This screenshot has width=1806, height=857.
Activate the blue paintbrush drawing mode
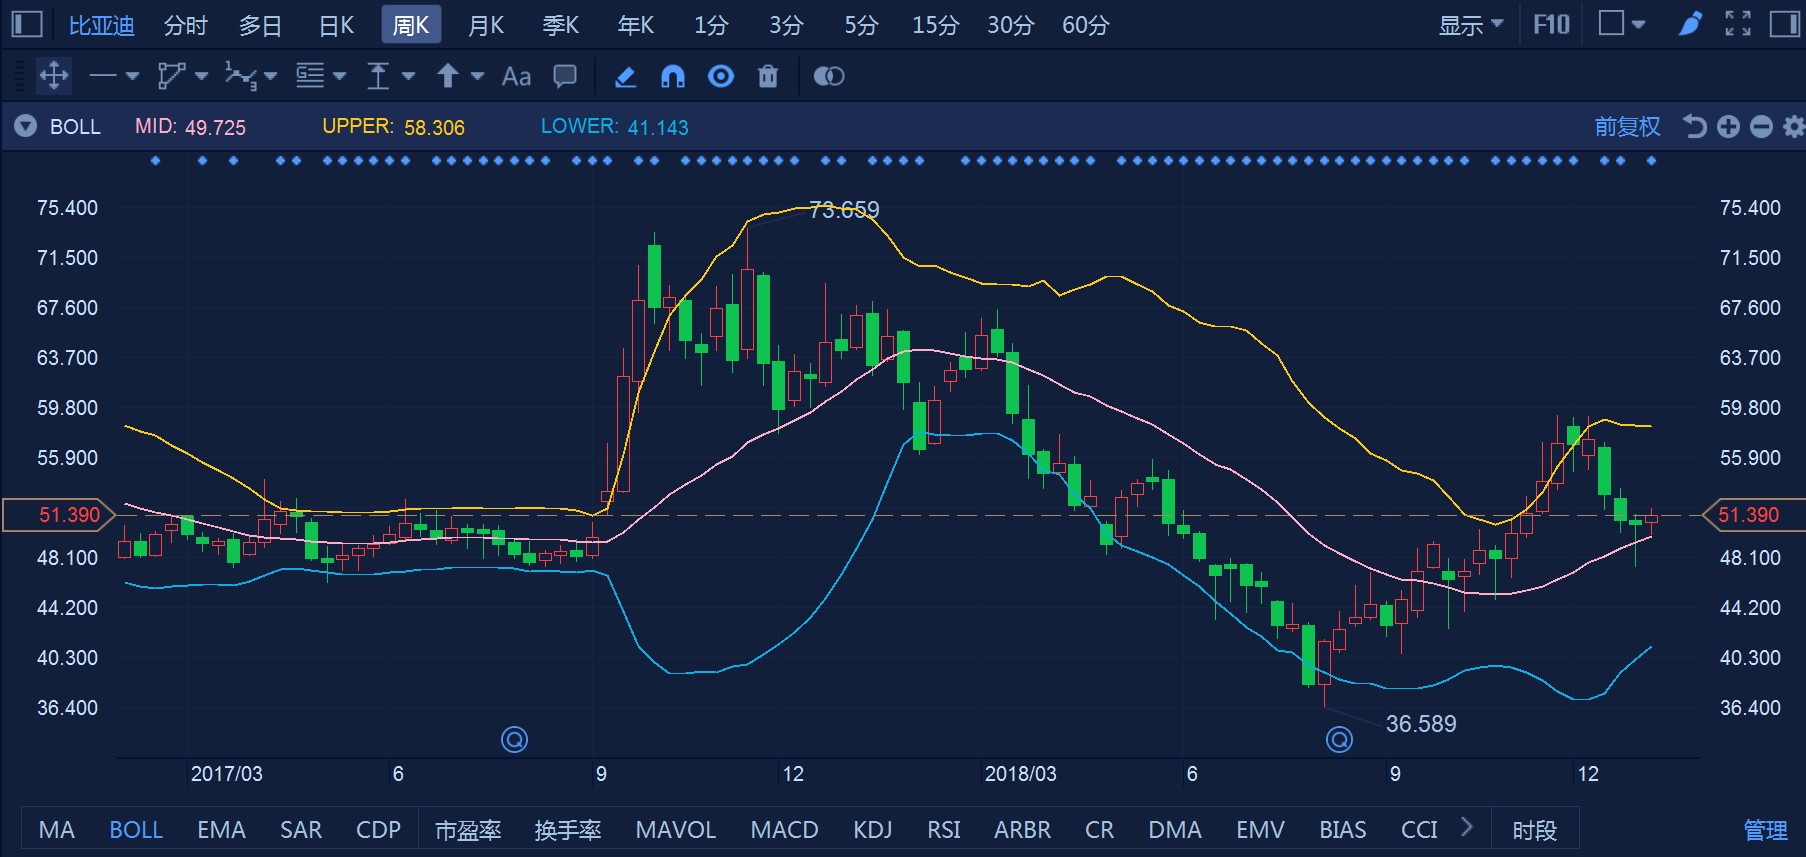click(1690, 24)
